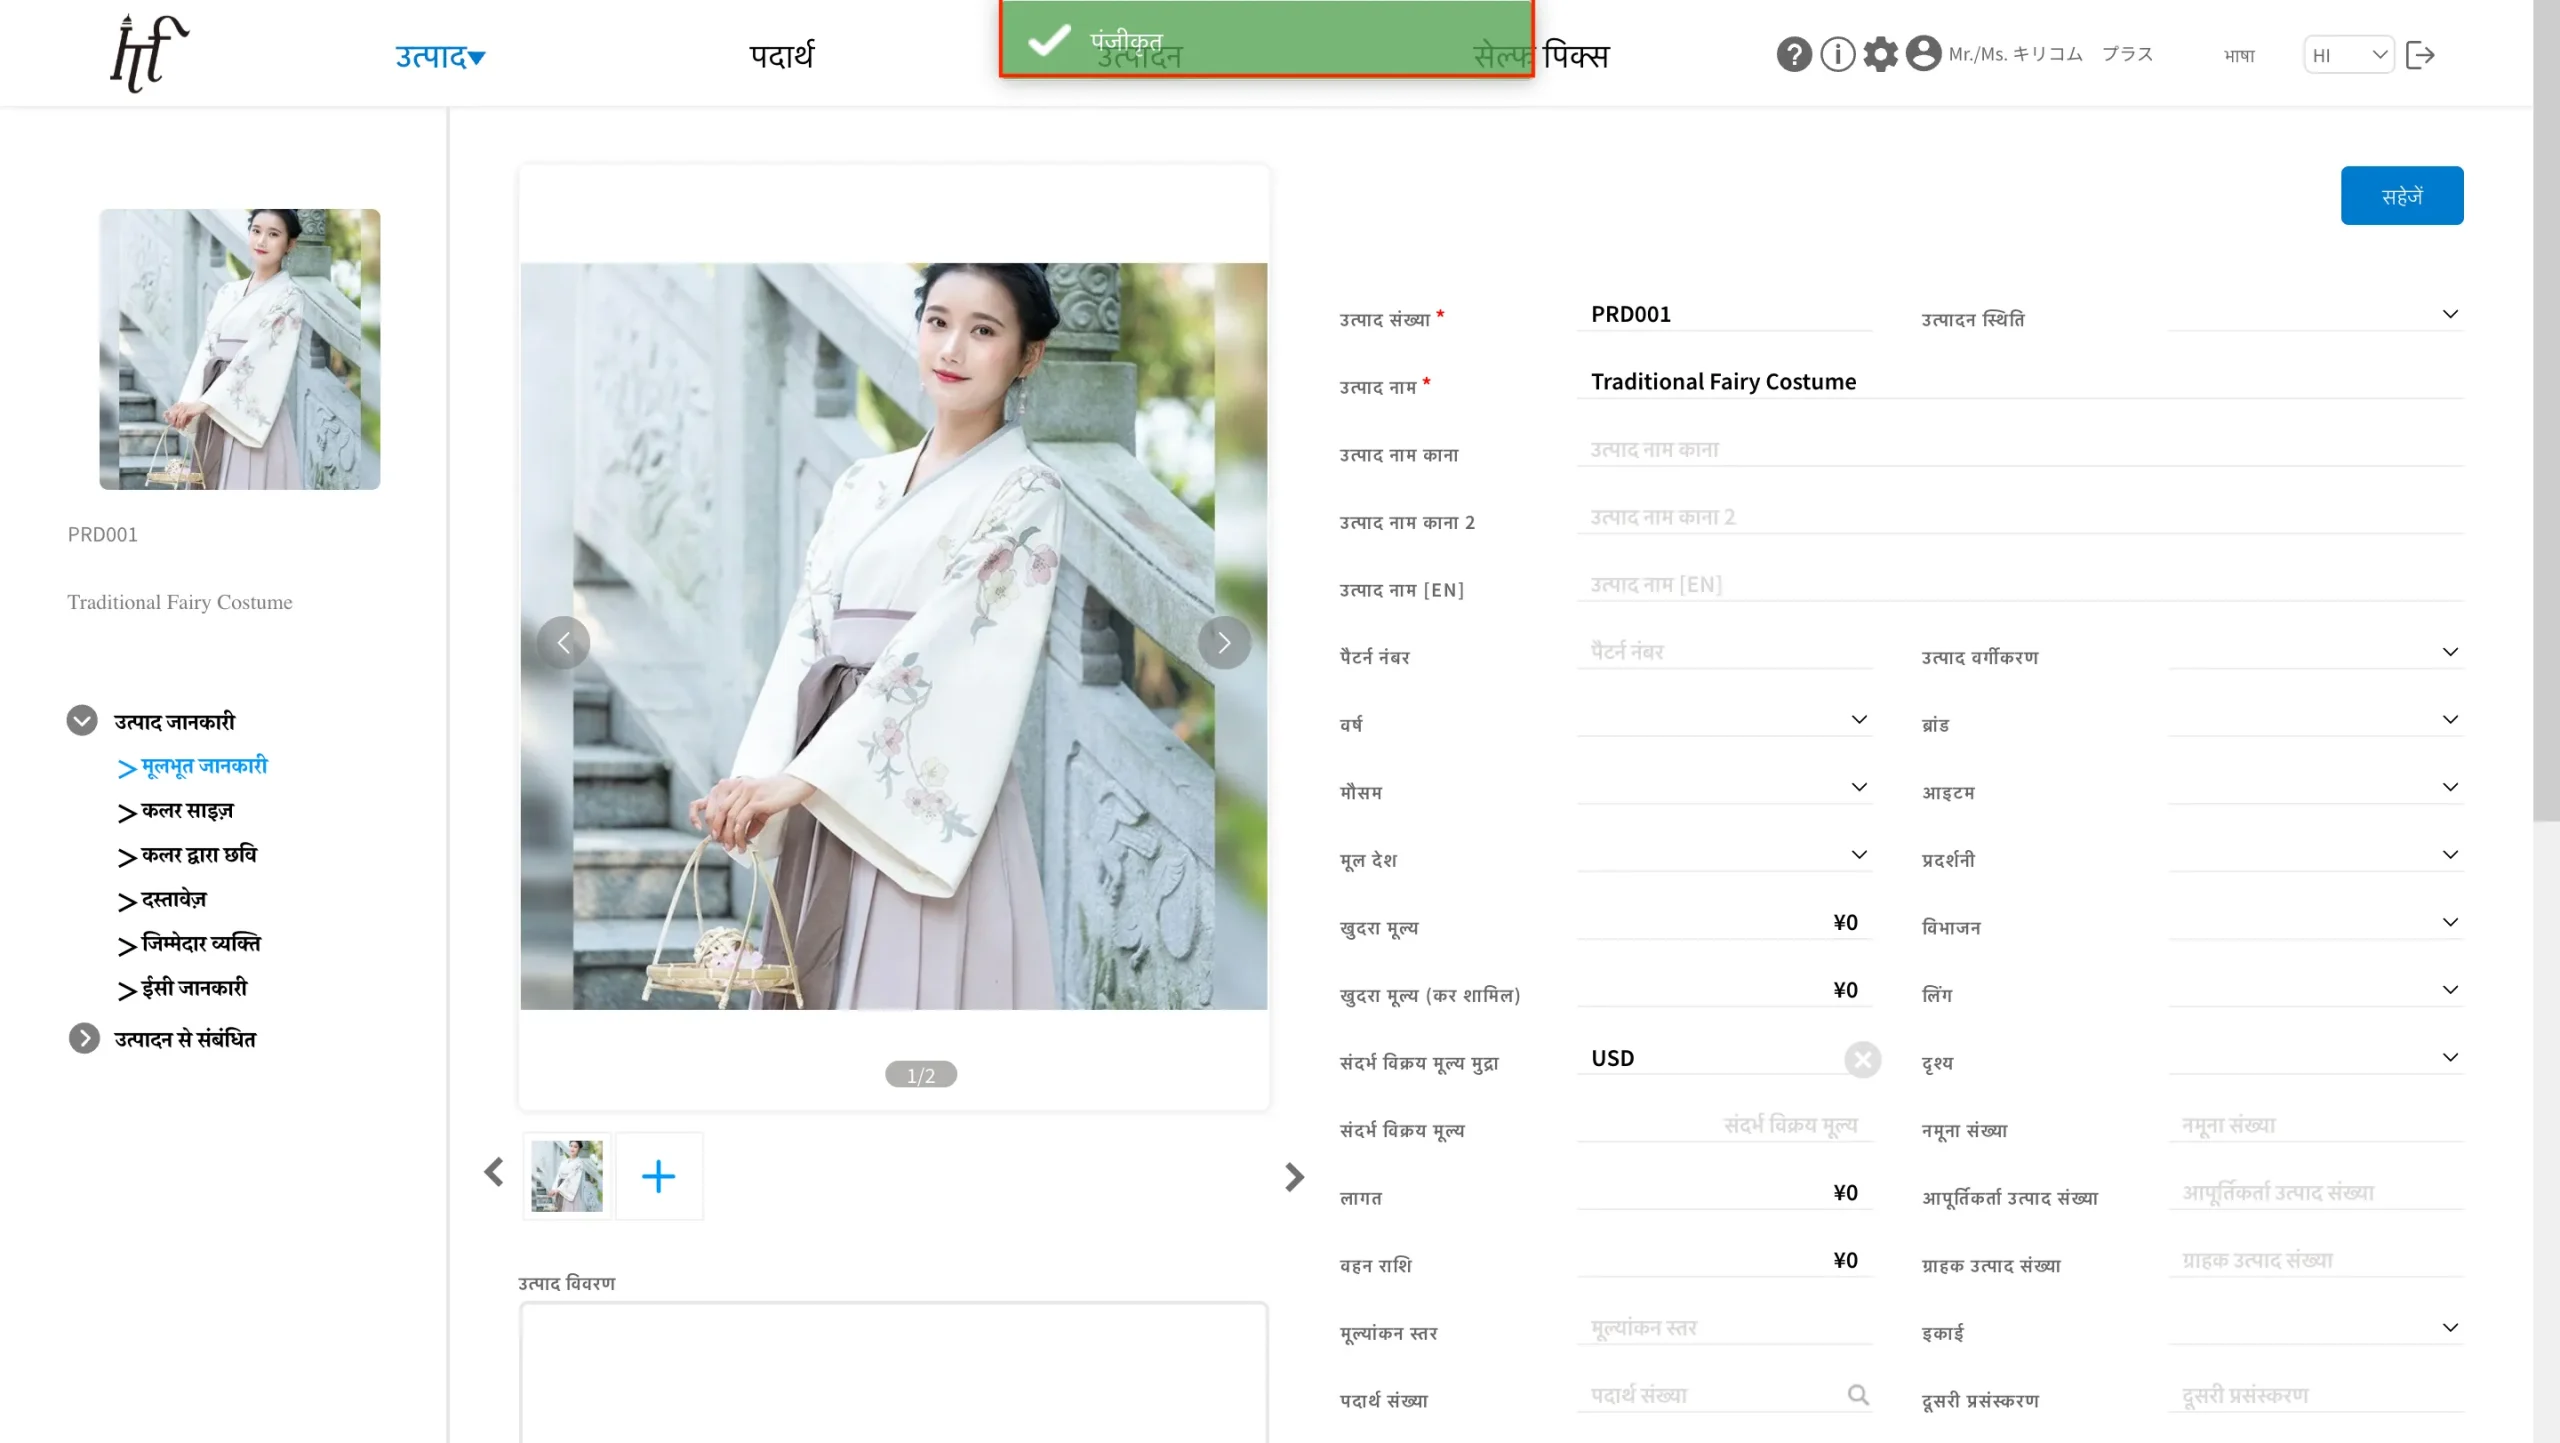The height and width of the screenshot is (1443, 2560).
Task: Click the आपूर्तिकर्ता उत्पाद संख्या input
Action: [2315, 1193]
